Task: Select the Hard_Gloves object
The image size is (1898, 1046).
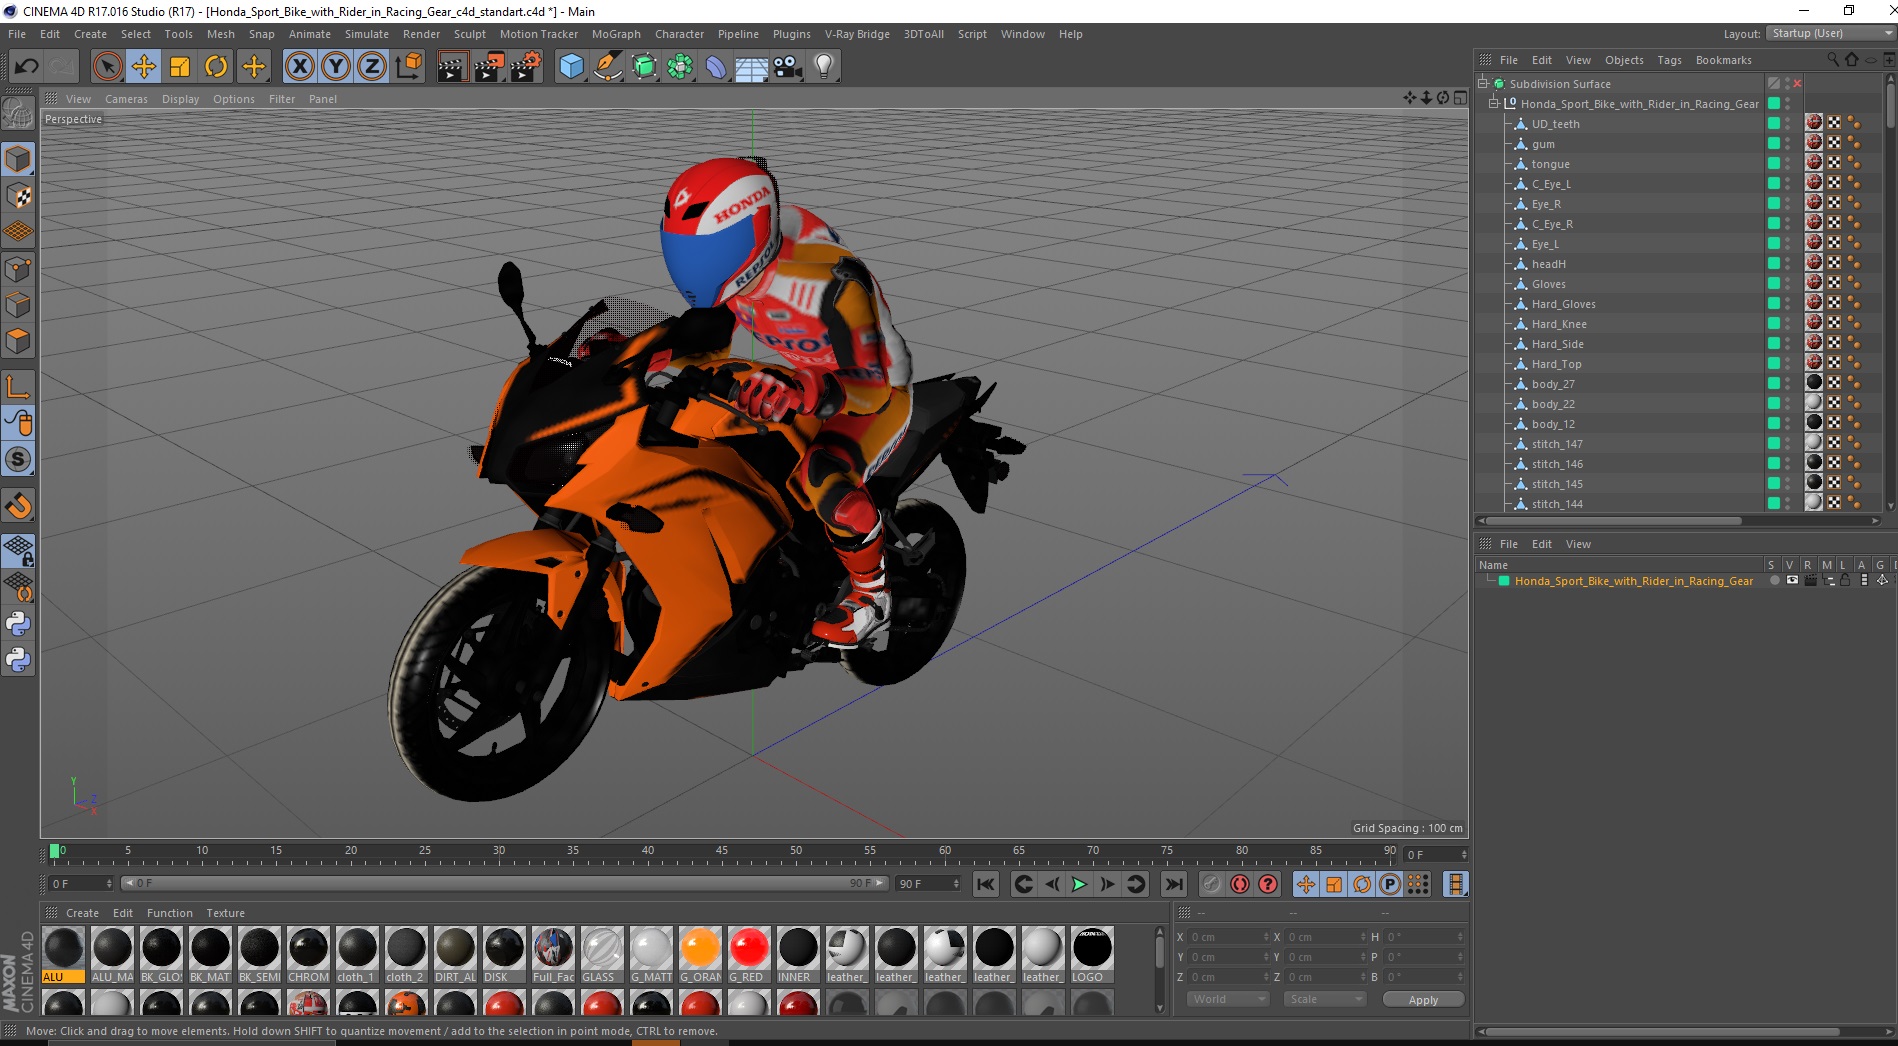Action: point(1563,304)
